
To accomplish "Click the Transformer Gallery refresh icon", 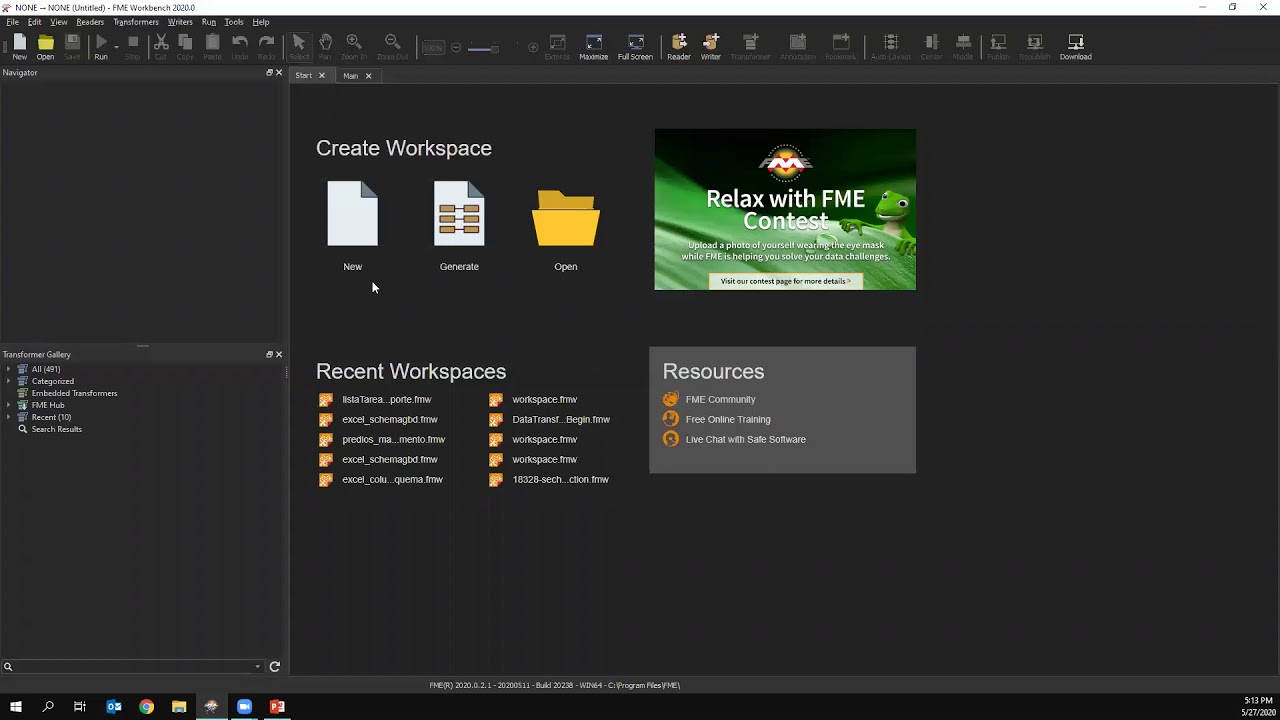I will (275, 667).
